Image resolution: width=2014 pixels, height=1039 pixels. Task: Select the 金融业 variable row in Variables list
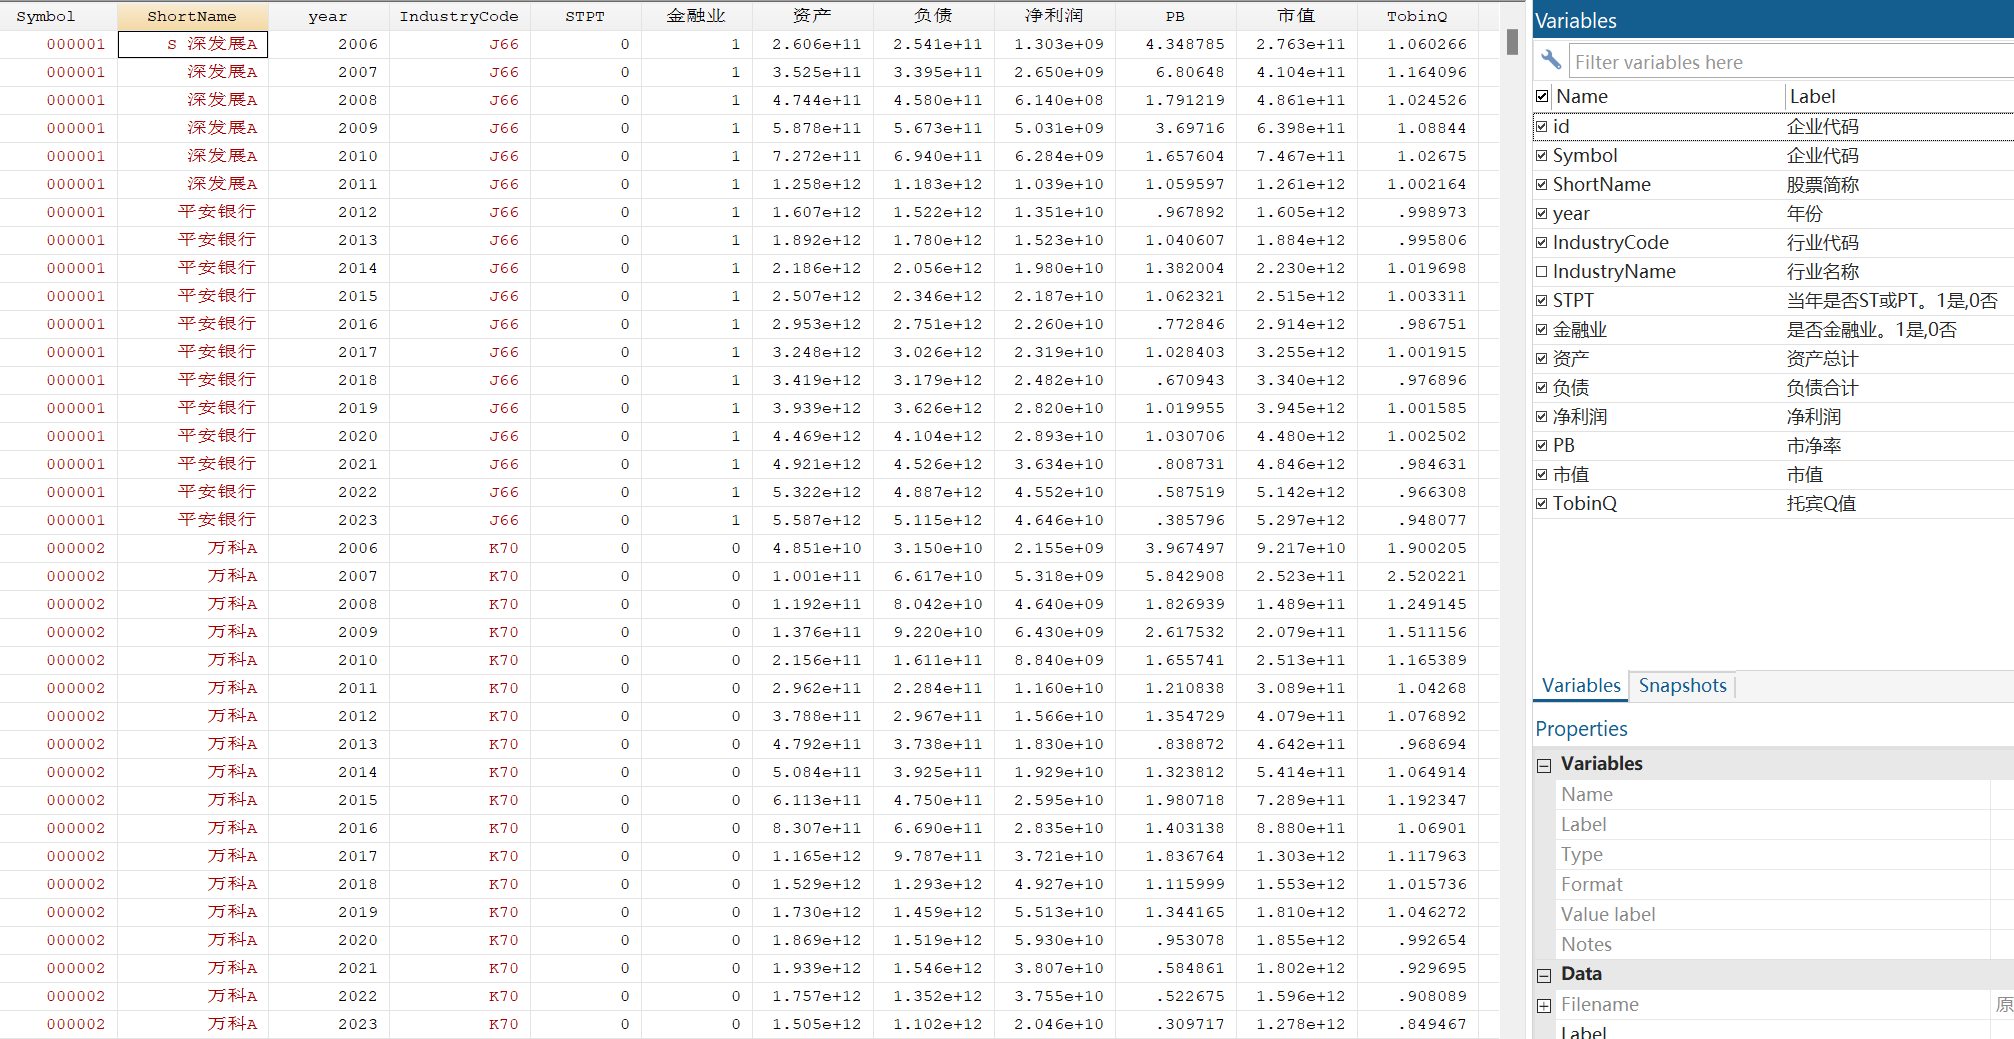pyautogui.click(x=1773, y=330)
